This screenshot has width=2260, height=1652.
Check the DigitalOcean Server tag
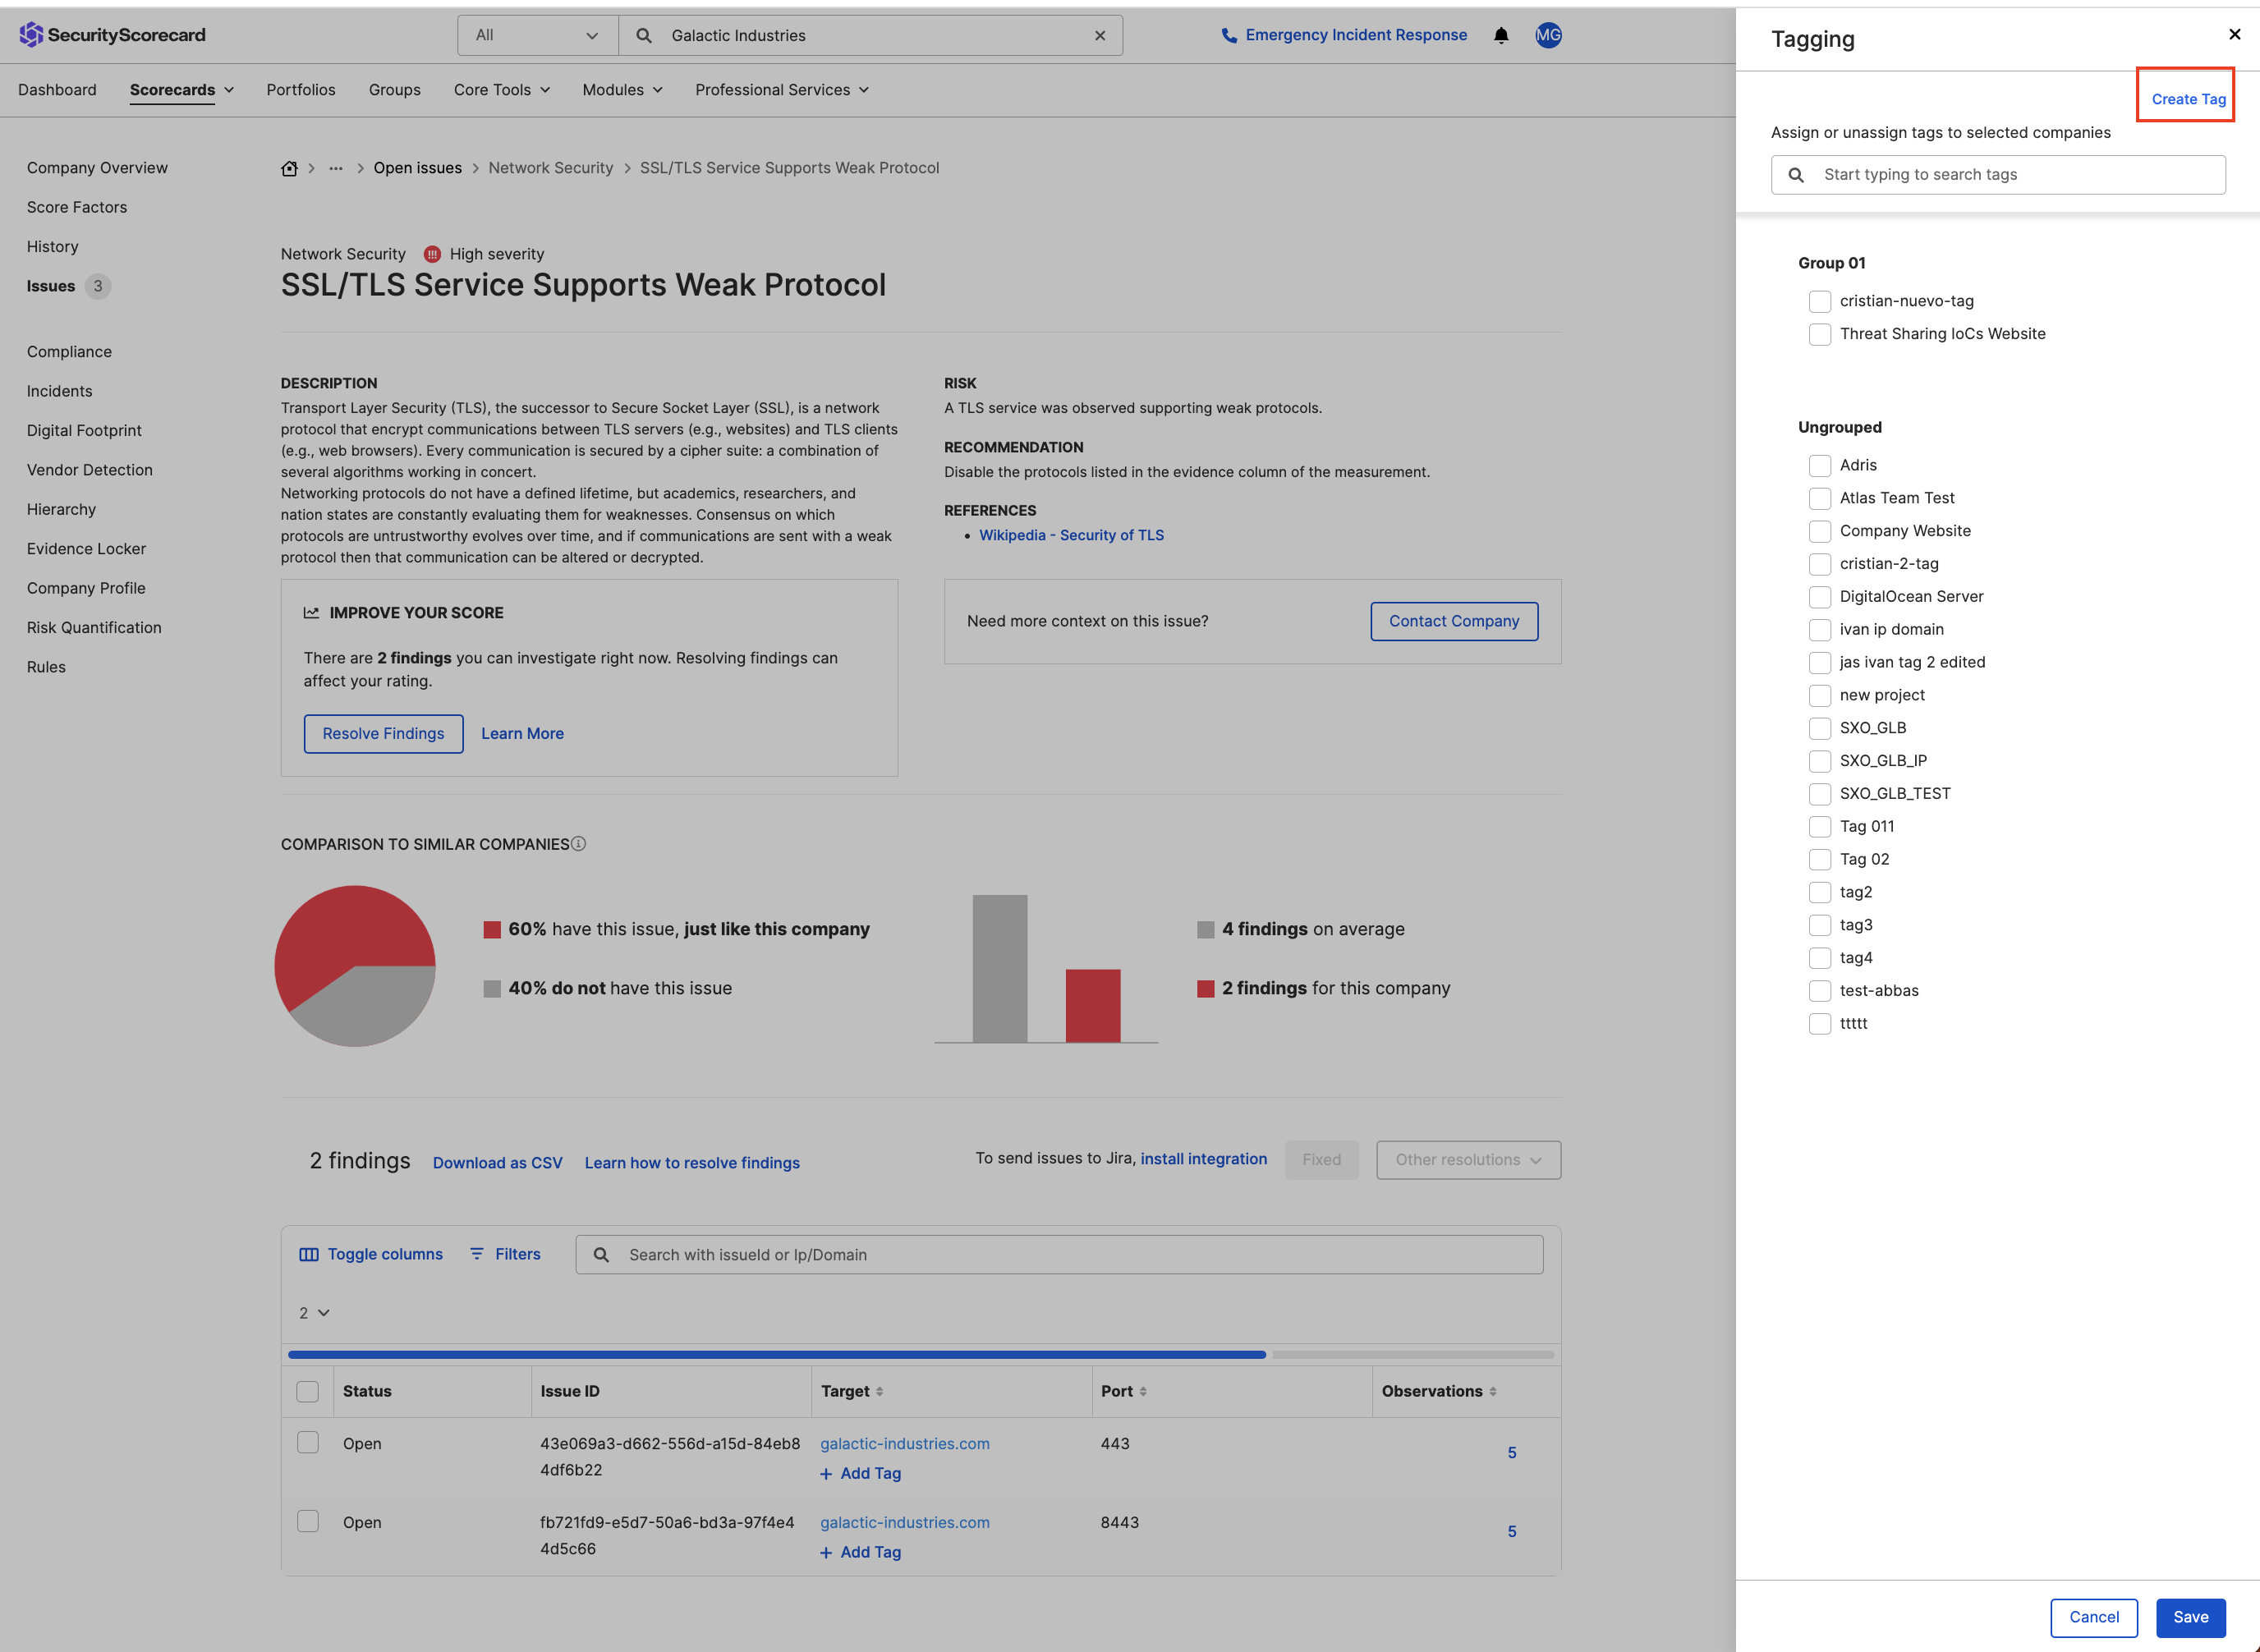point(1820,597)
